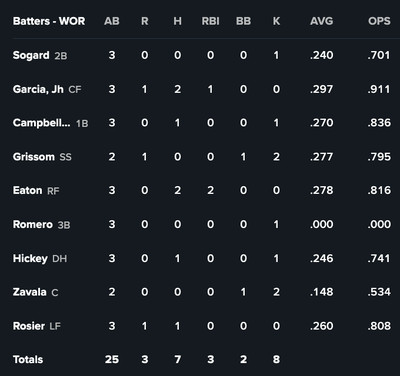Open Grissom player profile
The width and height of the screenshot is (400, 376).
(33, 157)
